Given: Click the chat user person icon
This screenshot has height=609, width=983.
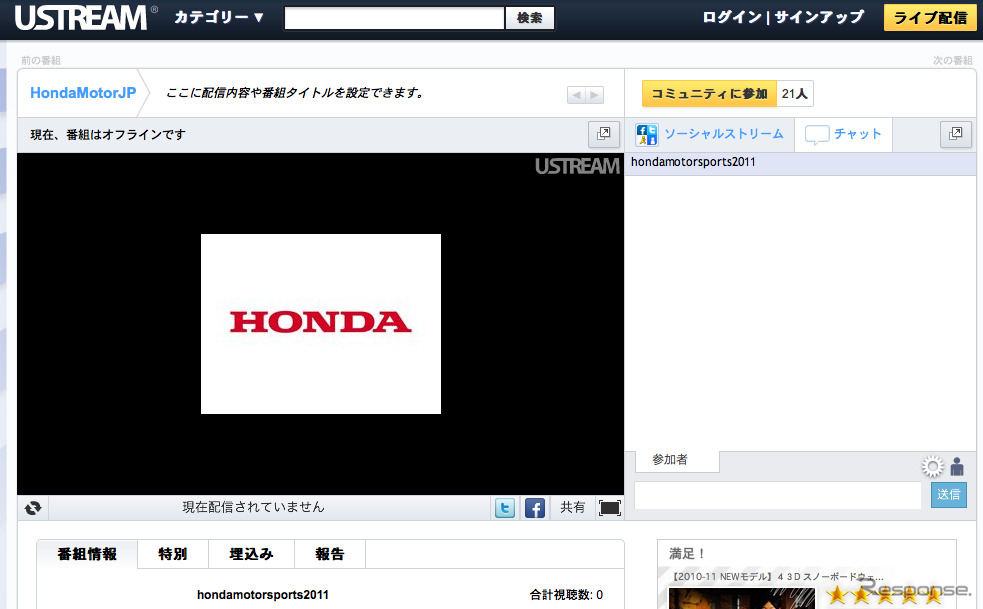Looking at the screenshot, I should coord(957,467).
